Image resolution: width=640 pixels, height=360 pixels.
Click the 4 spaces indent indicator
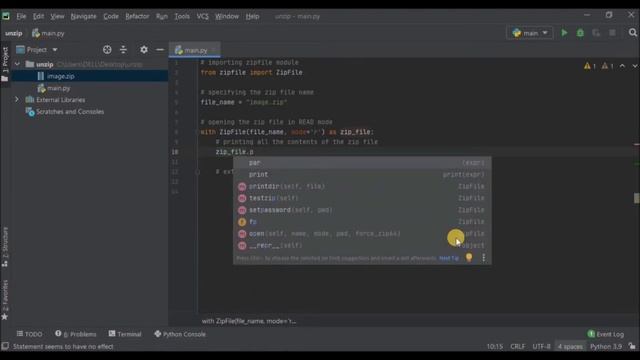pos(570,346)
